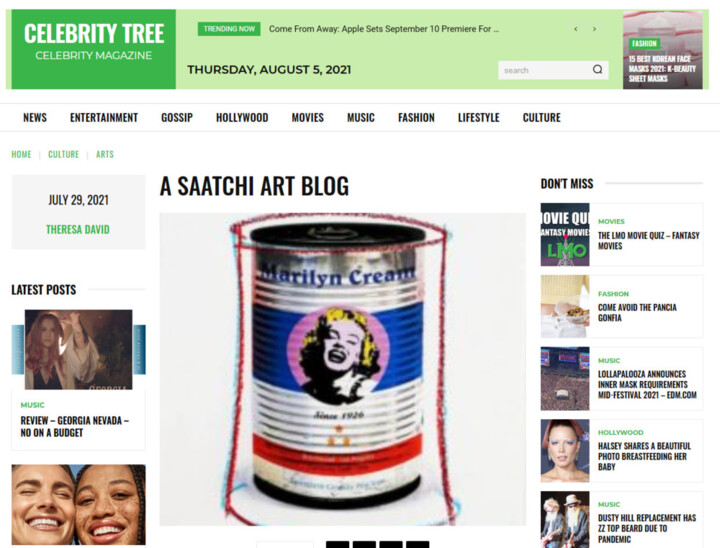Image resolution: width=720 pixels, height=548 pixels.
Task: Open the LMO Movie Quiz thumbnail
Action: tap(565, 235)
